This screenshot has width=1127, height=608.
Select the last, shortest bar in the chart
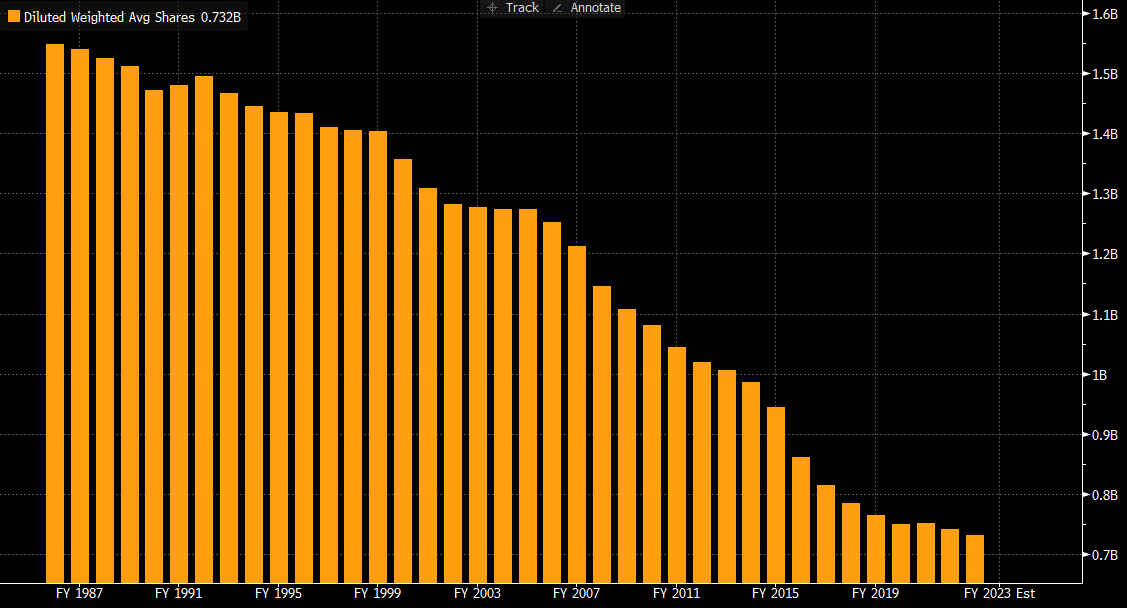point(975,559)
